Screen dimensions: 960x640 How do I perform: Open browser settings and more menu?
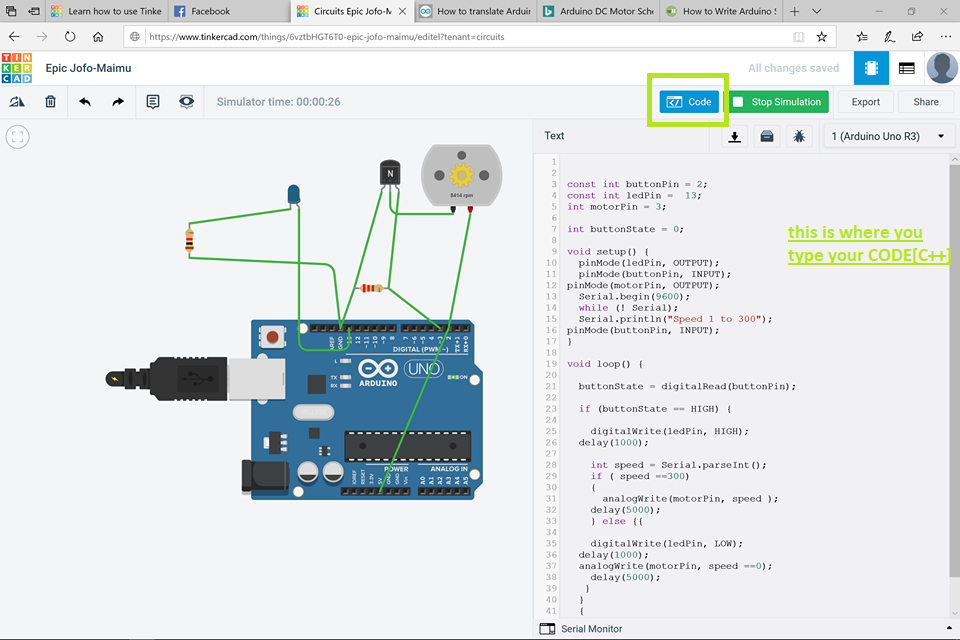click(x=945, y=37)
